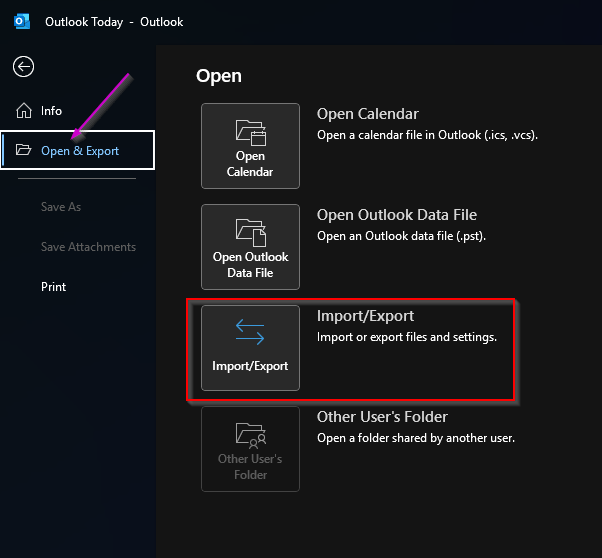
Task: Select Save Attachments in the sidebar
Action: click(x=88, y=247)
